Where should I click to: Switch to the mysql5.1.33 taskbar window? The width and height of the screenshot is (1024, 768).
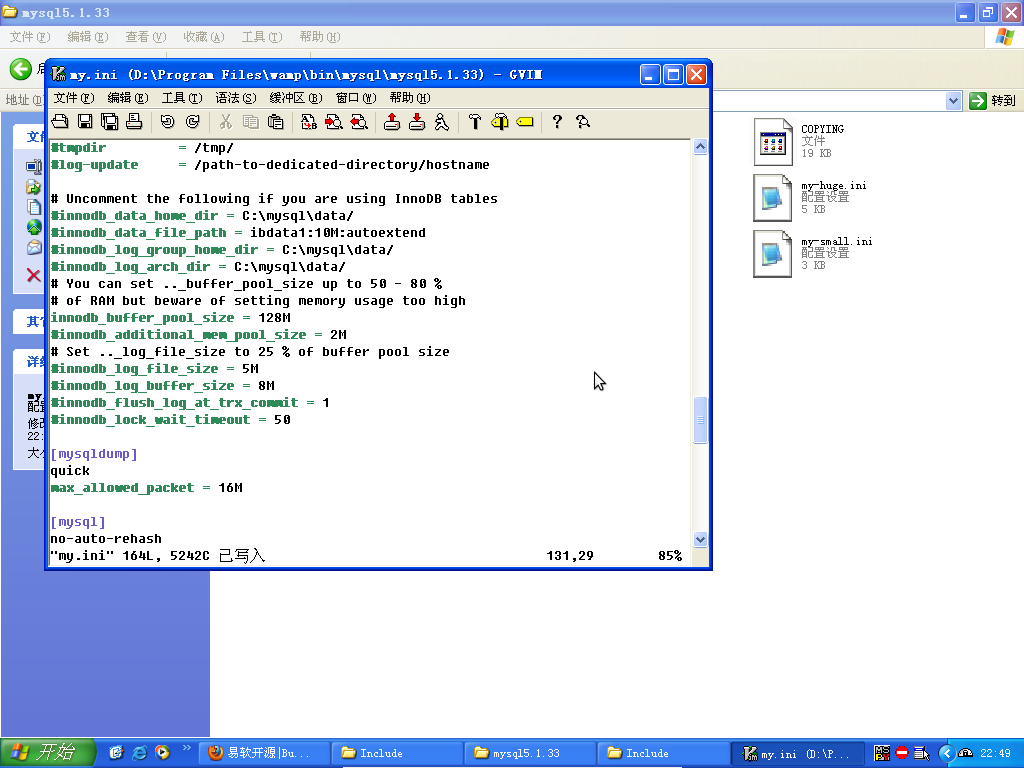click(x=530, y=753)
